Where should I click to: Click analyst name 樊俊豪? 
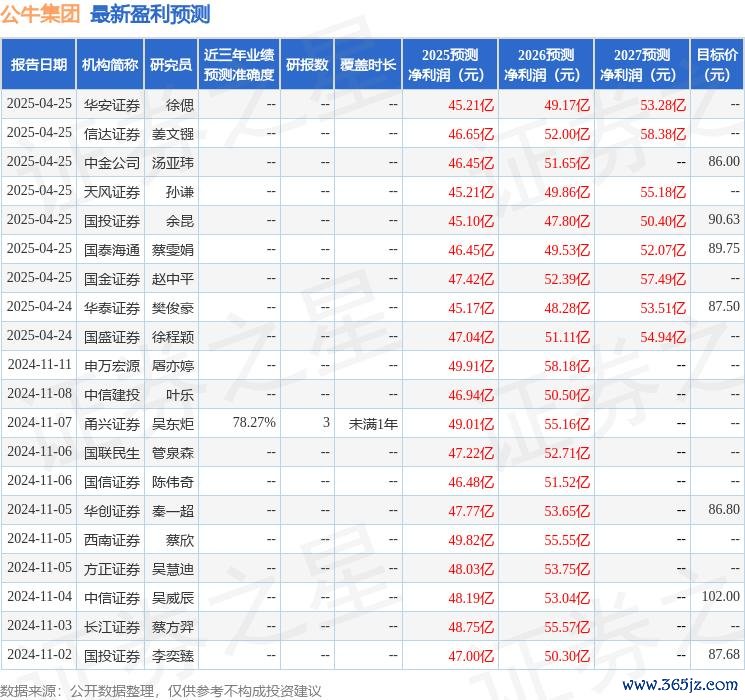[x=172, y=308]
